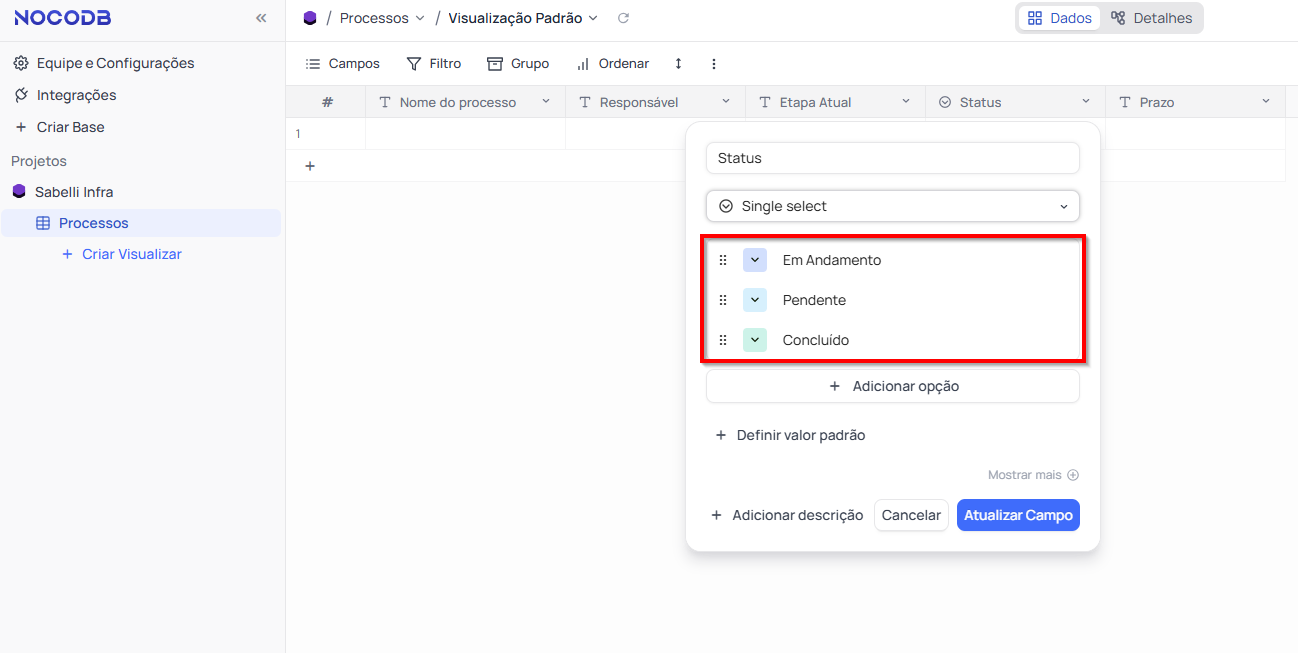Click the row height adjustment icon
The image size is (1298, 653).
coord(678,63)
